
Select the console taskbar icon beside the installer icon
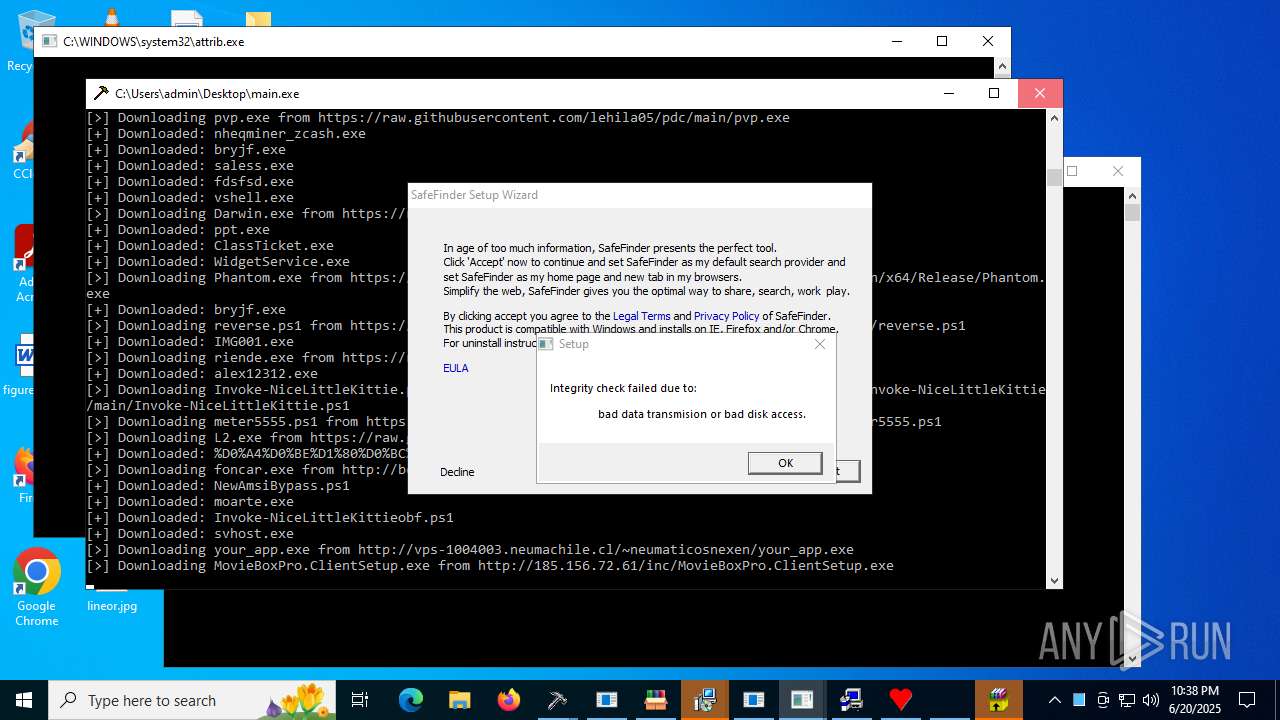pos(753,700)
